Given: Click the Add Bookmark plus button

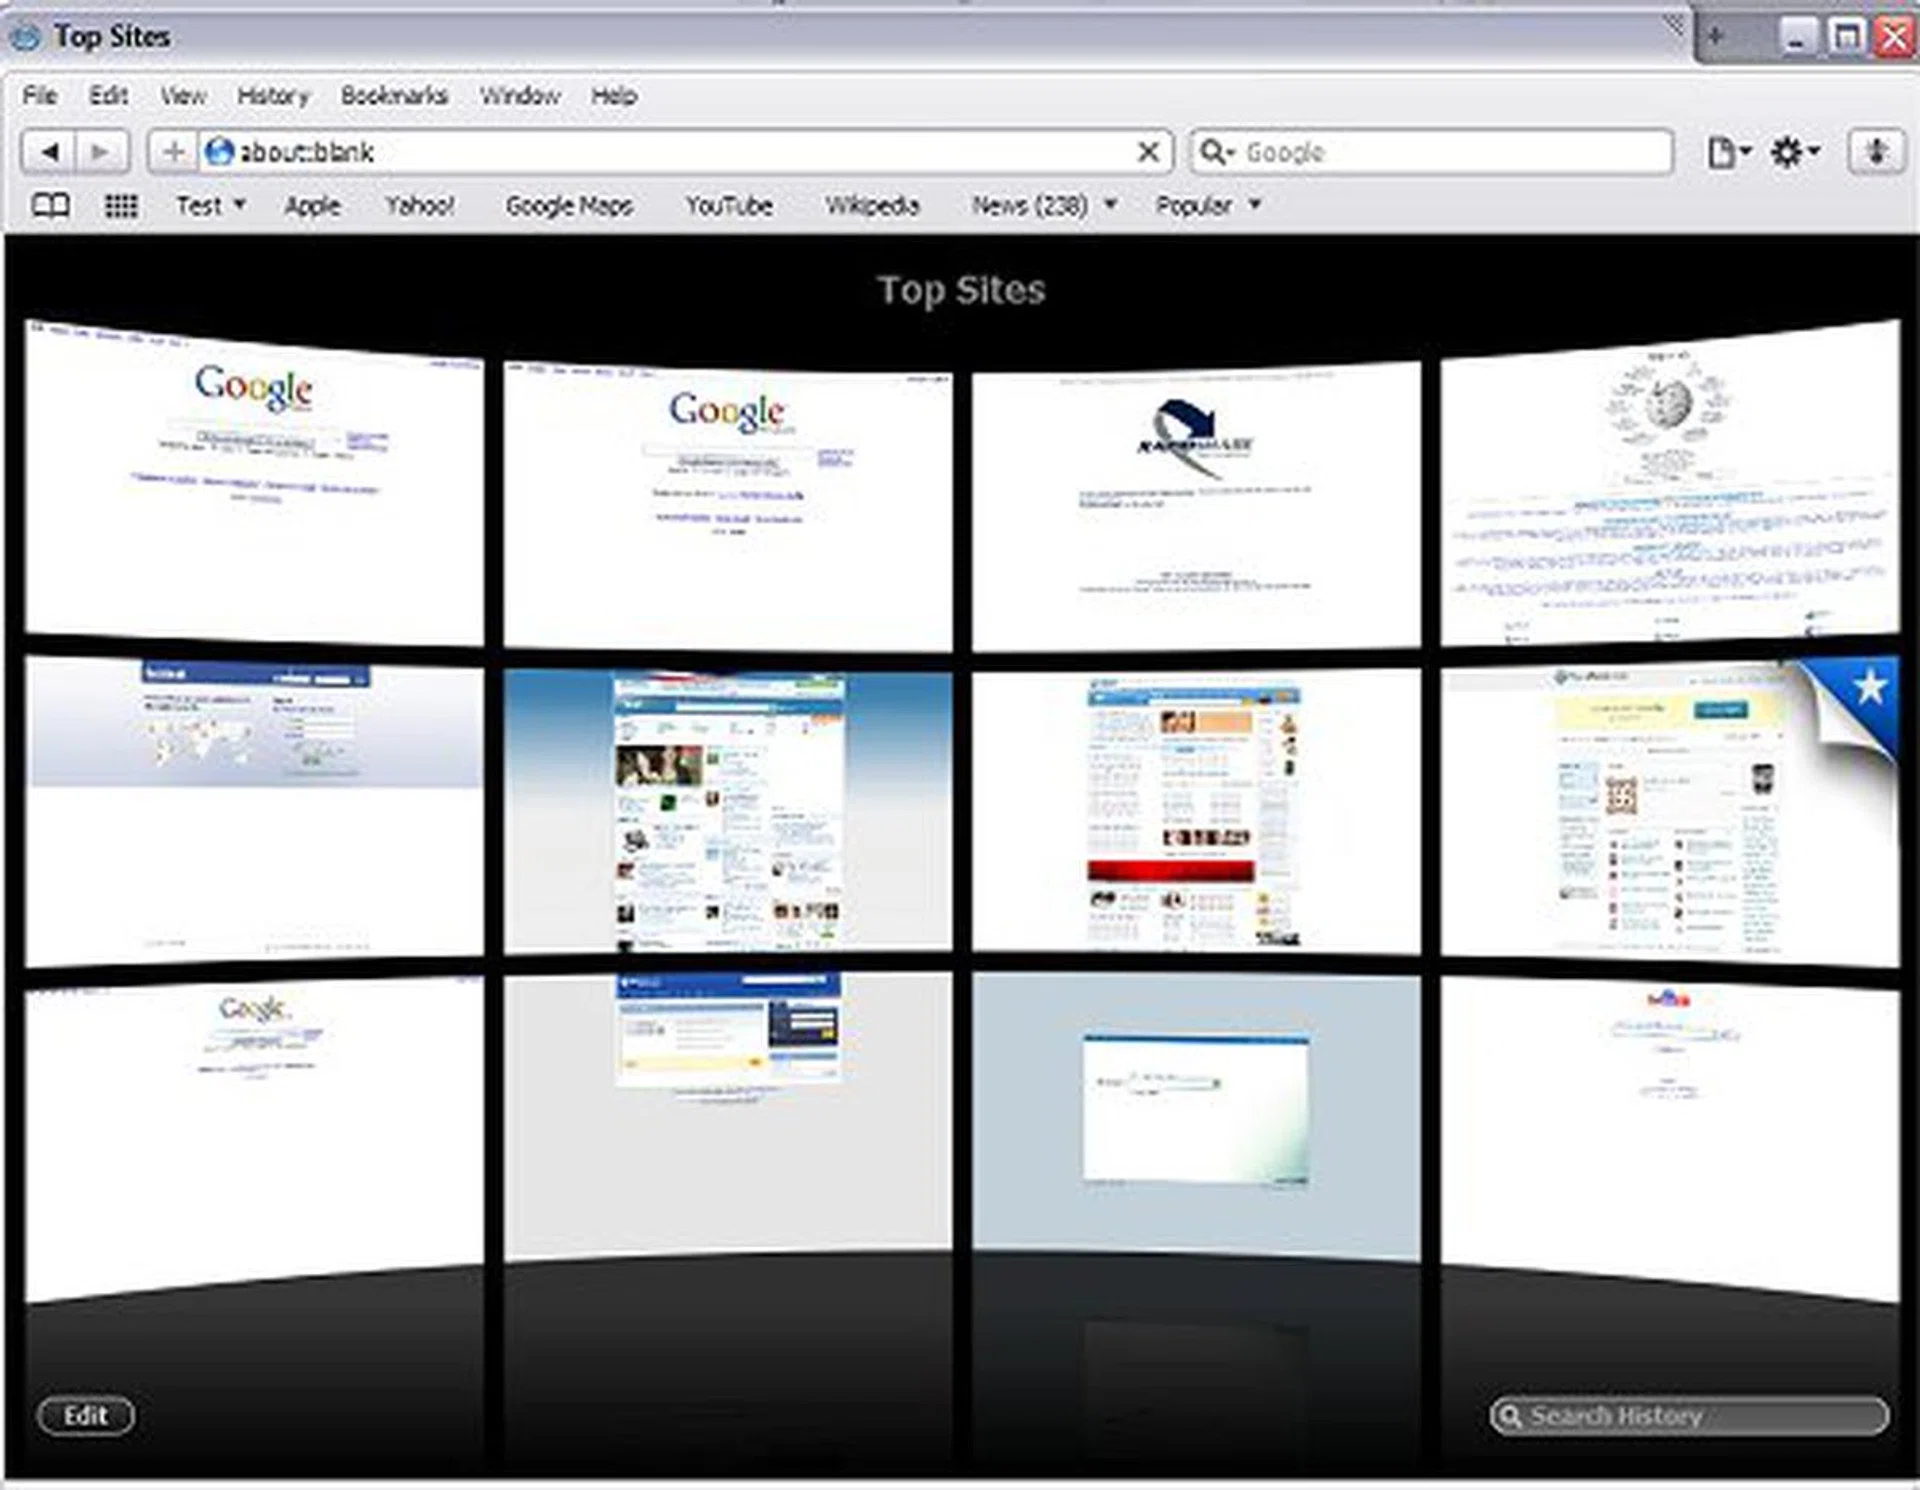Looking at the screenshot, I should pyautogui.click(x=173, y=152).
